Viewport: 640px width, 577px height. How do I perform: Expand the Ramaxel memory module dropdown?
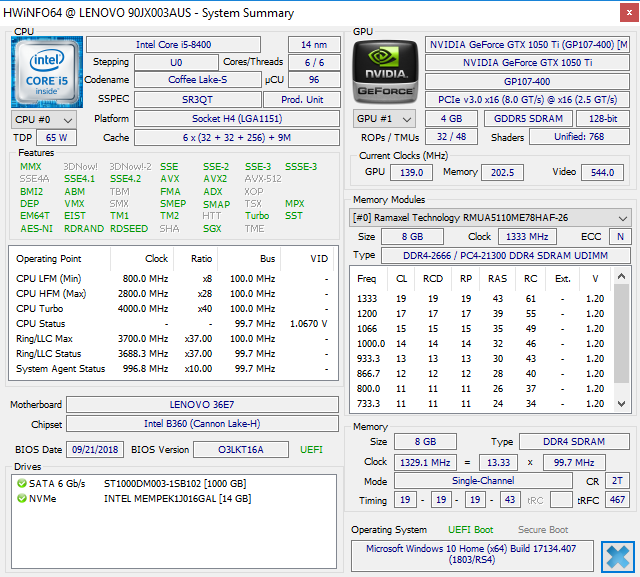490,218
